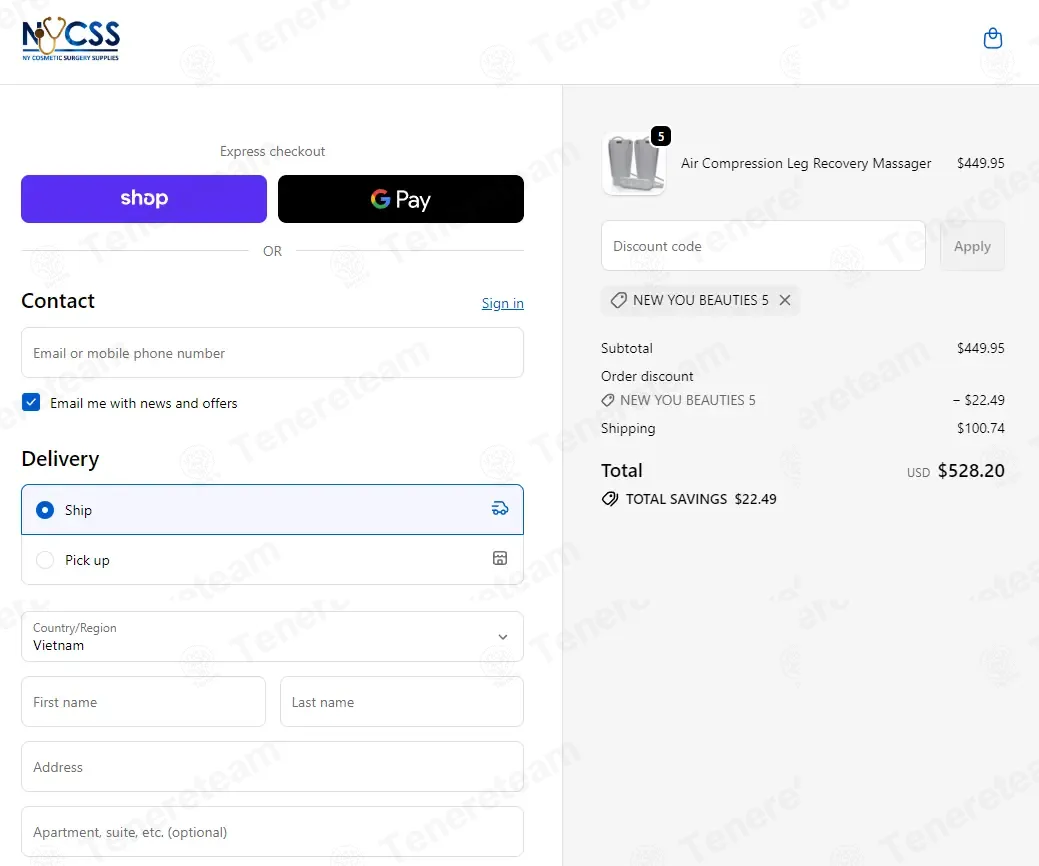Screen dimensions: 1039x866
Task: Click the $528.20 total amount
Action: [x=971, y=471]
